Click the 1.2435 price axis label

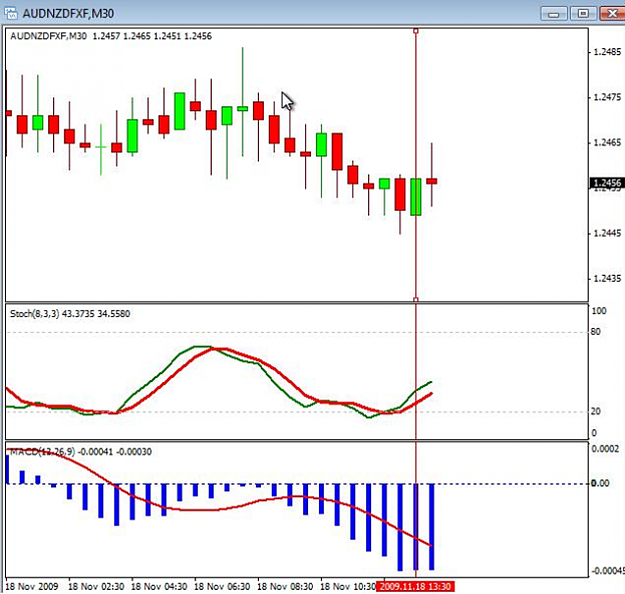point(607,278)
